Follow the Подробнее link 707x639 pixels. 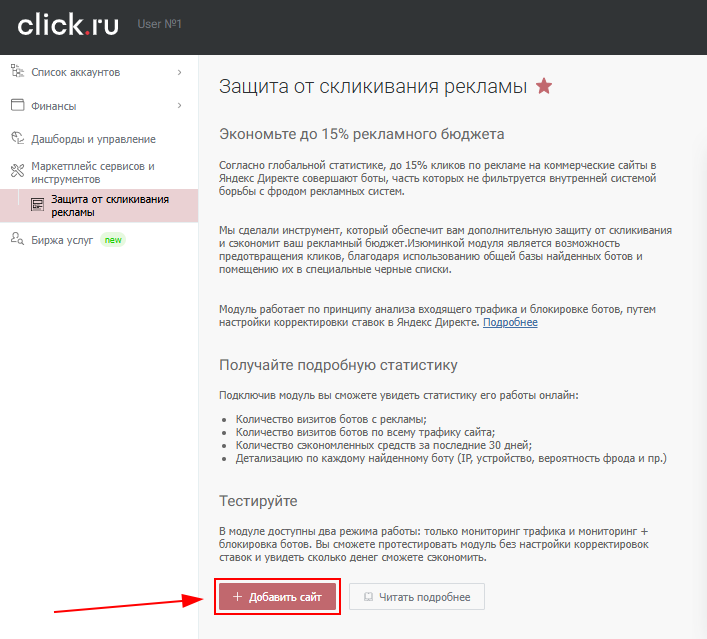(x=510, y=323)
